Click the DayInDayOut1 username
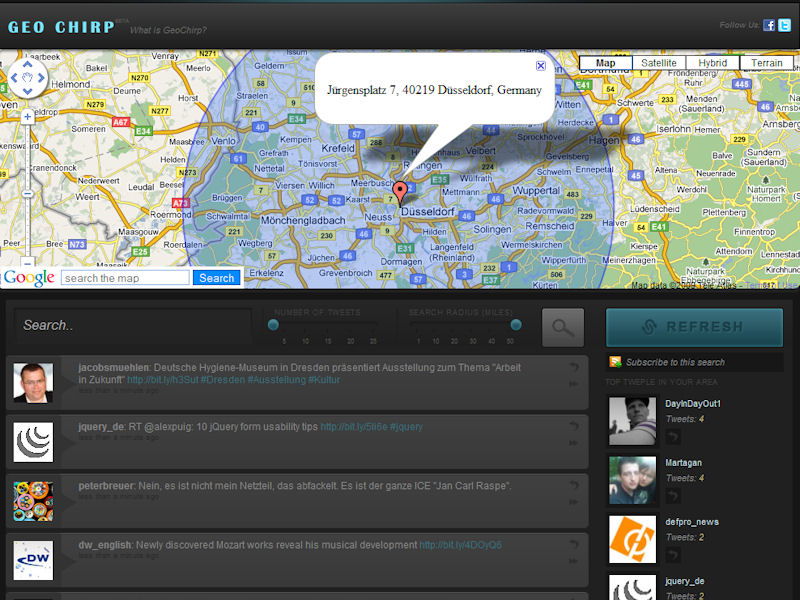This screenshot has width=800, height=600. tap(693, 404)
